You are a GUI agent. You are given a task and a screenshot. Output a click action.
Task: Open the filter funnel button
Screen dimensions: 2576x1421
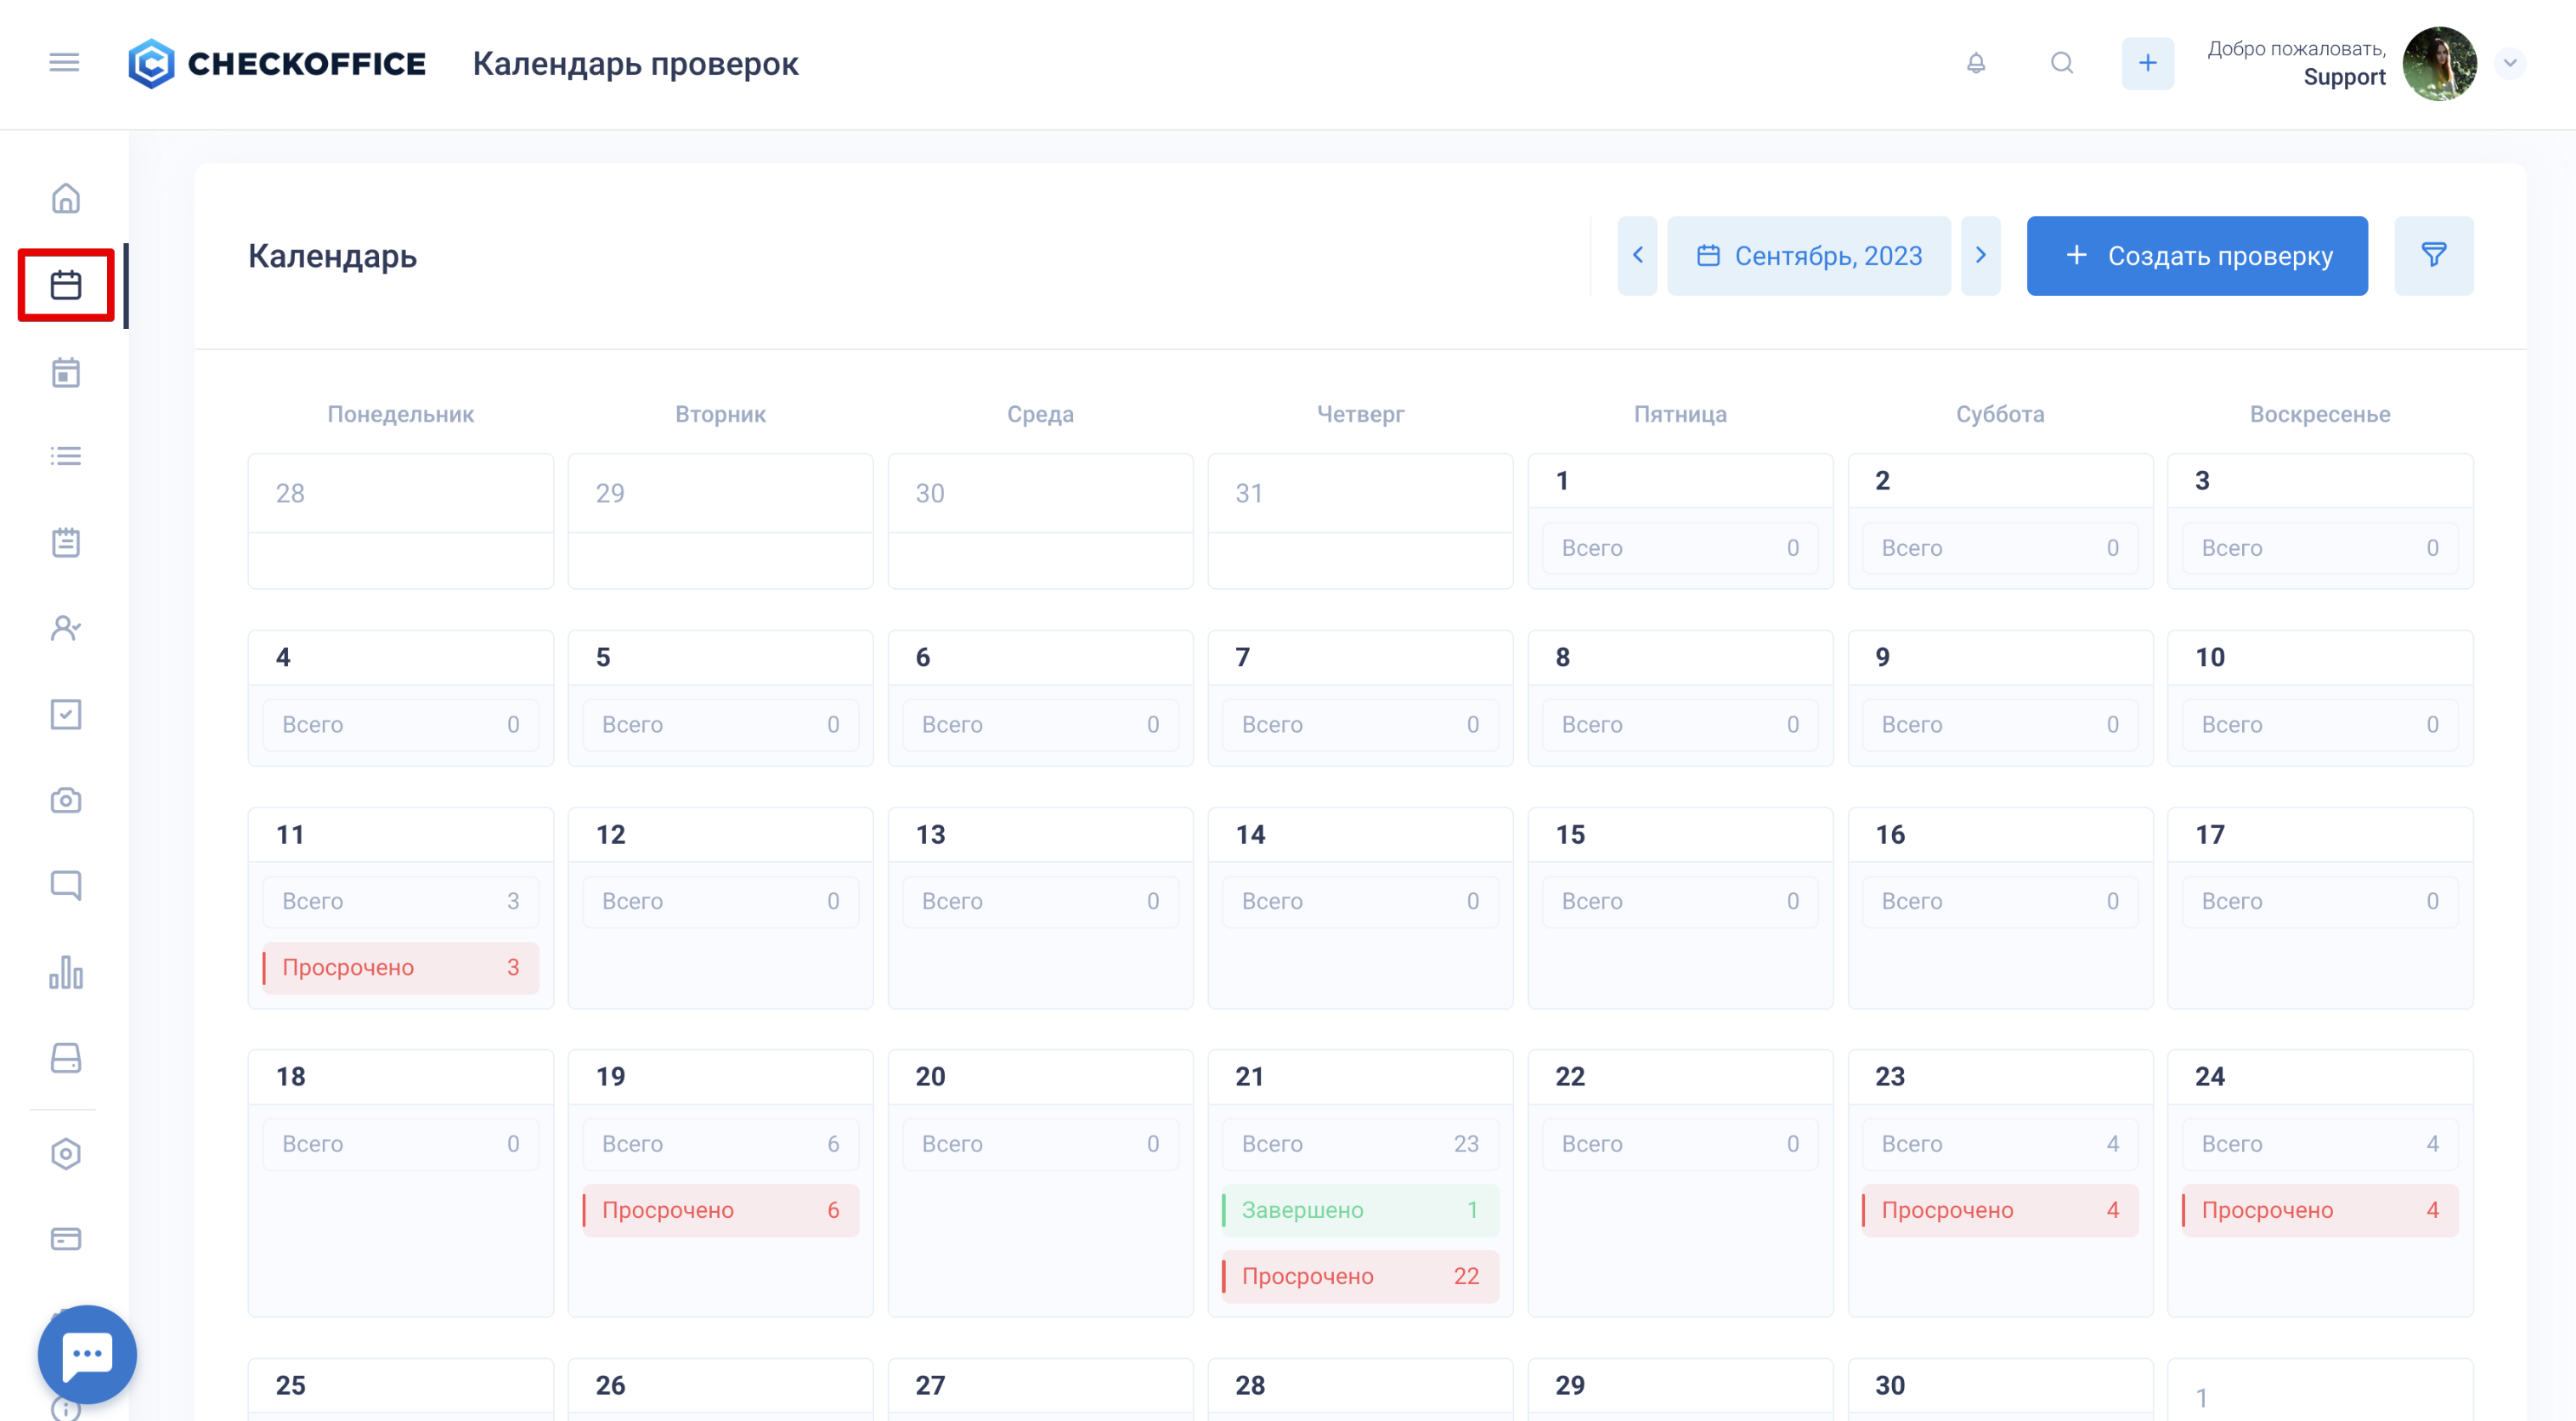point(2433,256)
